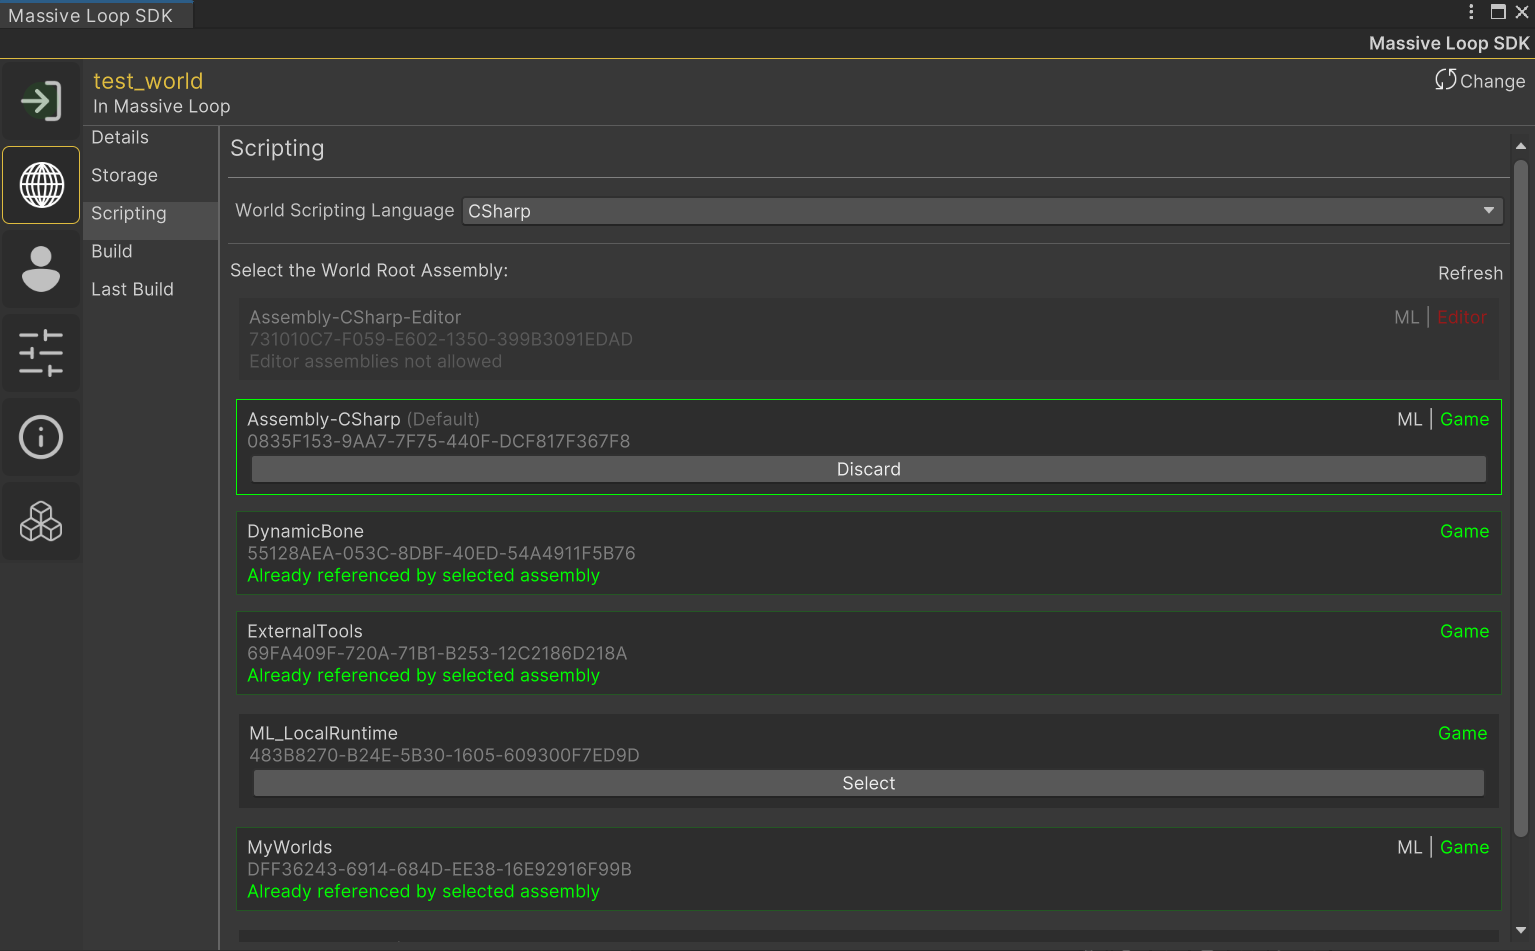Discard the Assembly-CSharp selection
The width and height of the screenshot is (1535, 951).
point(868,469)
